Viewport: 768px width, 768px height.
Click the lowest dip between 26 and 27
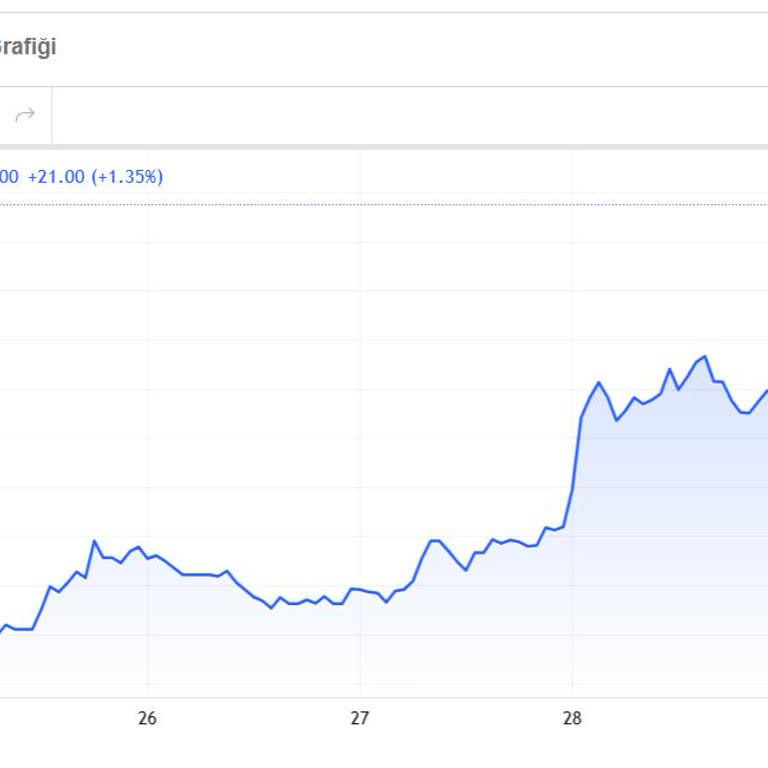point(271,607)
